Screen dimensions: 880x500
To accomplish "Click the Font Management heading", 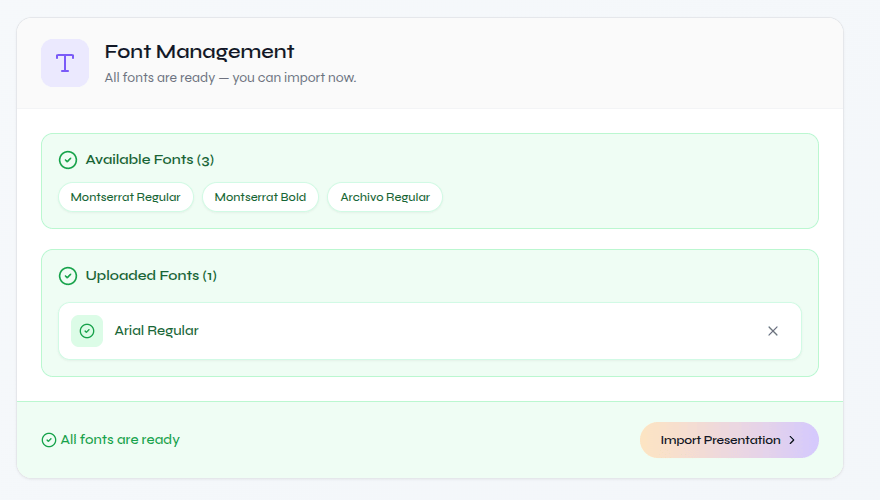I will [199, 52].
